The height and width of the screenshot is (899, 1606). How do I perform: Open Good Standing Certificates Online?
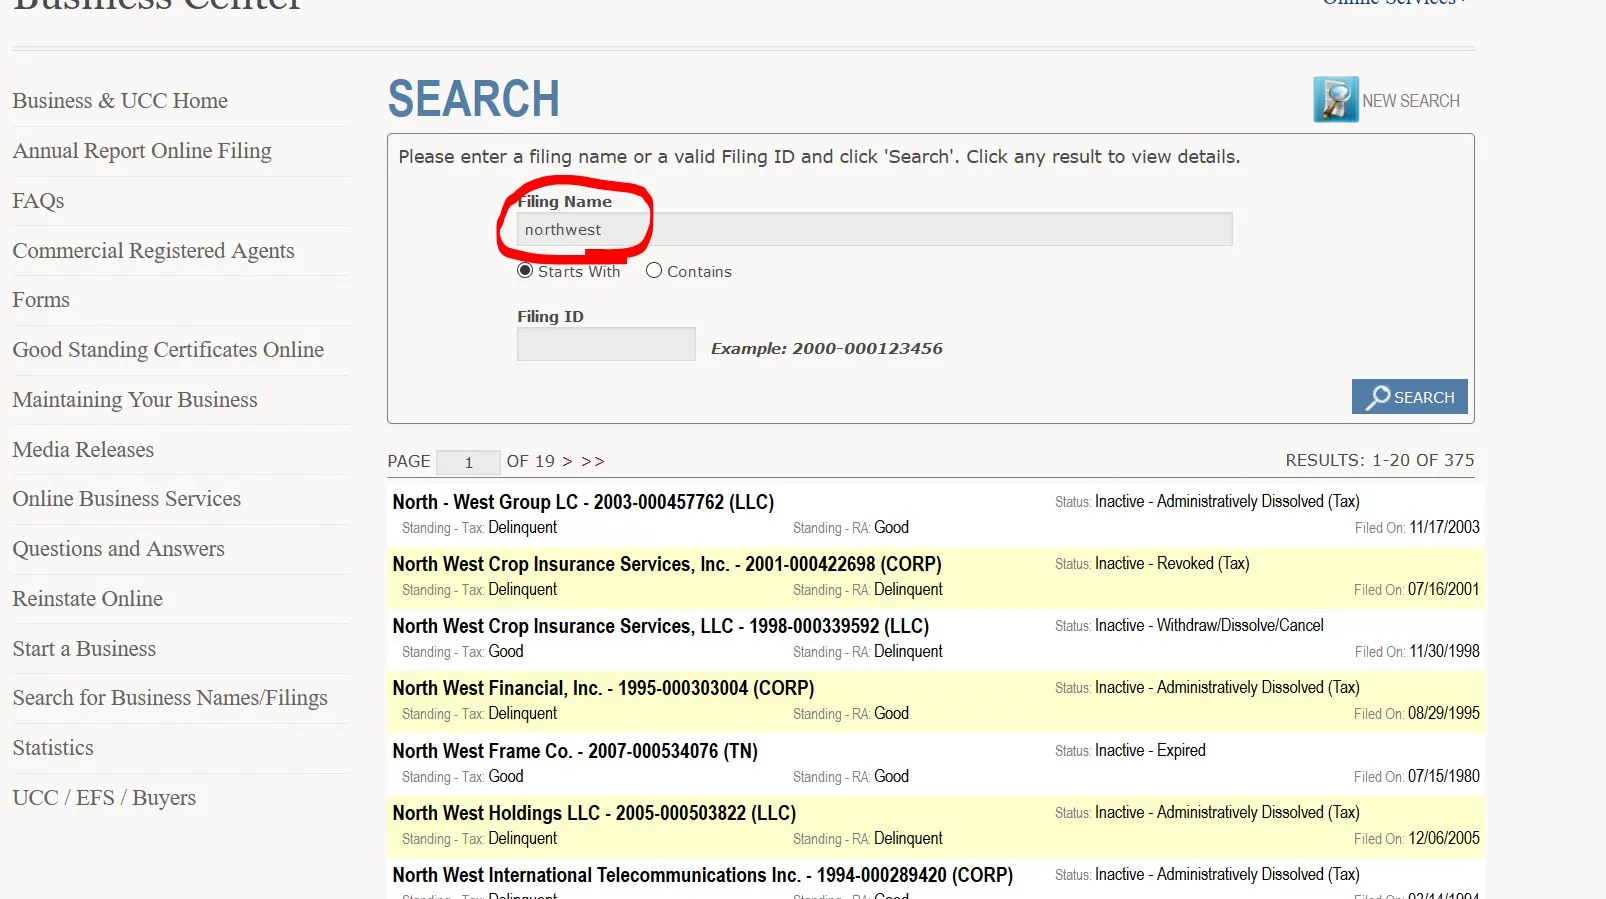click(168, 350)
